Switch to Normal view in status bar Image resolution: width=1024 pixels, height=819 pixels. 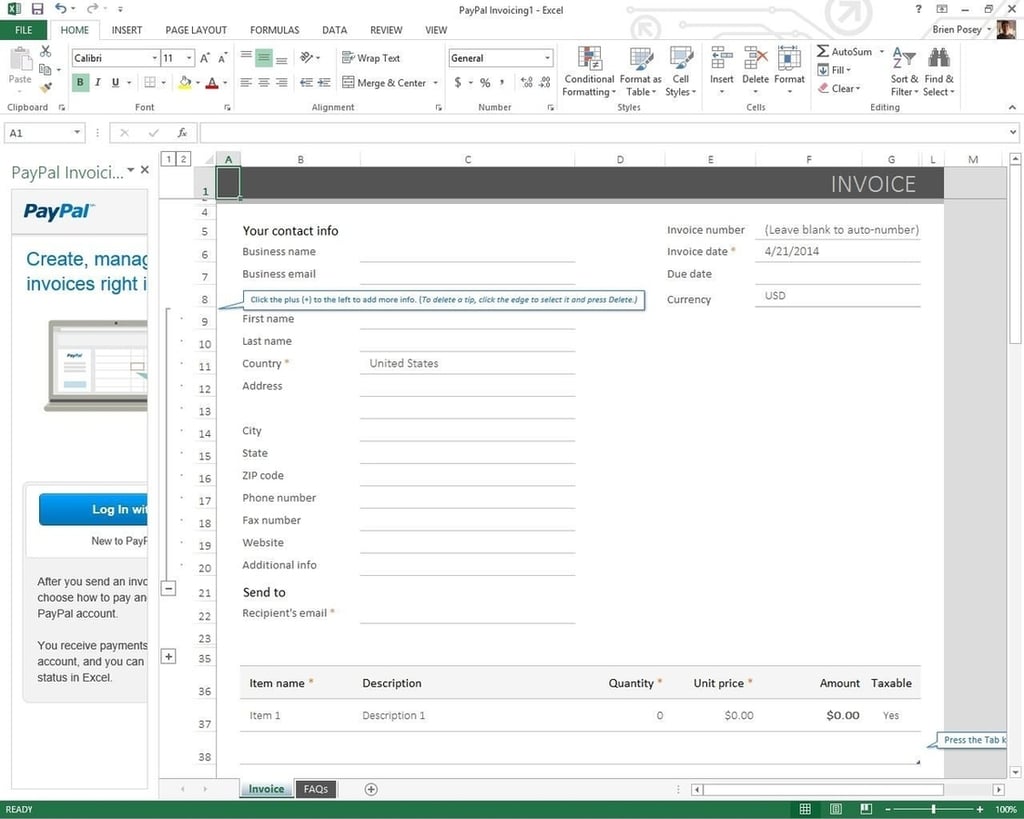pyautogui.click(x=805, y=809)
